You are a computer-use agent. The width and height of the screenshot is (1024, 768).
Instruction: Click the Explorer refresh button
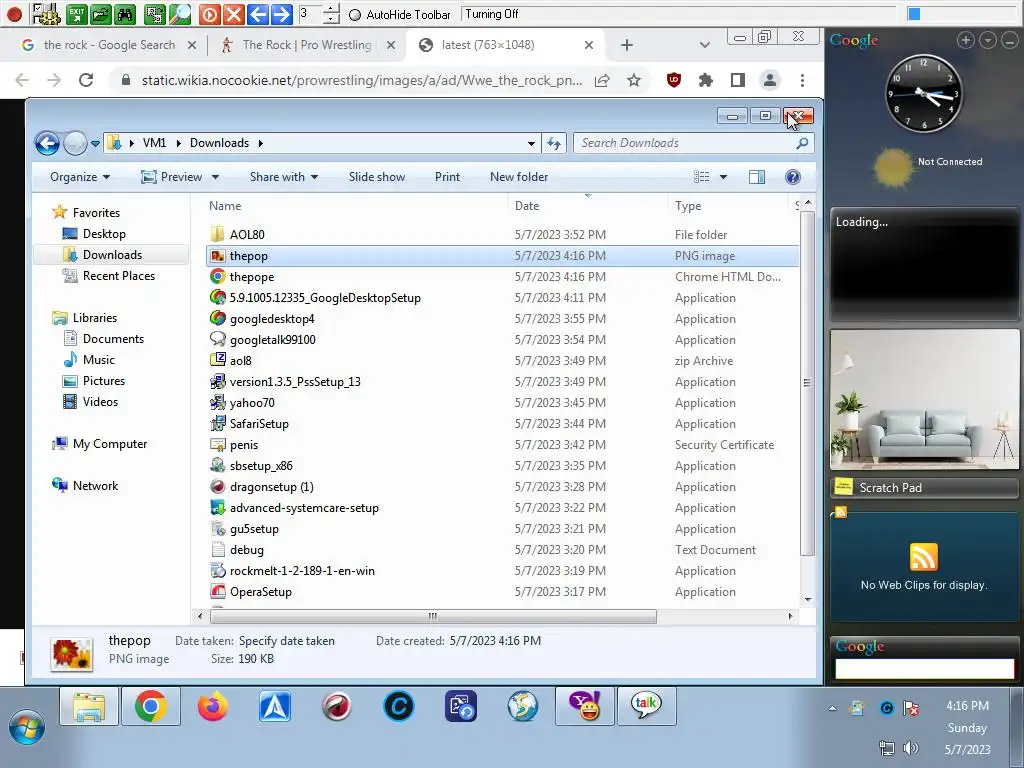tap(554, 143)
